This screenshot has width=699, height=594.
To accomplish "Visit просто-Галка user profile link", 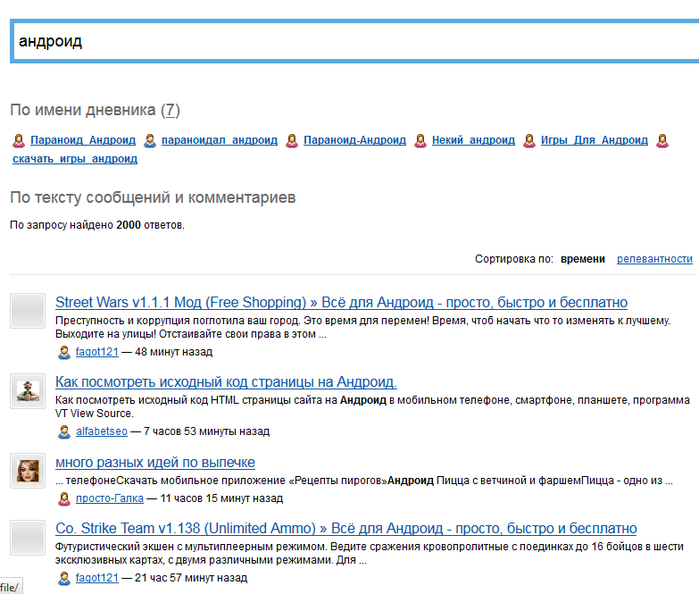I will [x=110, y=497].
